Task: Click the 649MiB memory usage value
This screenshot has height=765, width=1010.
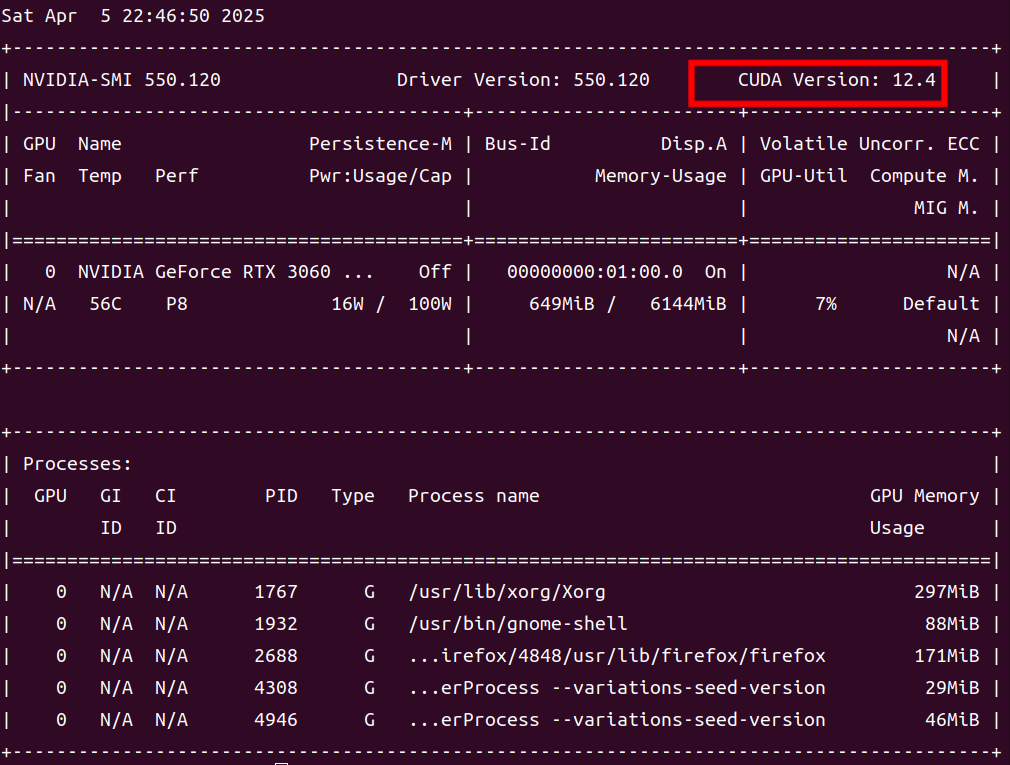Action: click(x=562, y=304)
